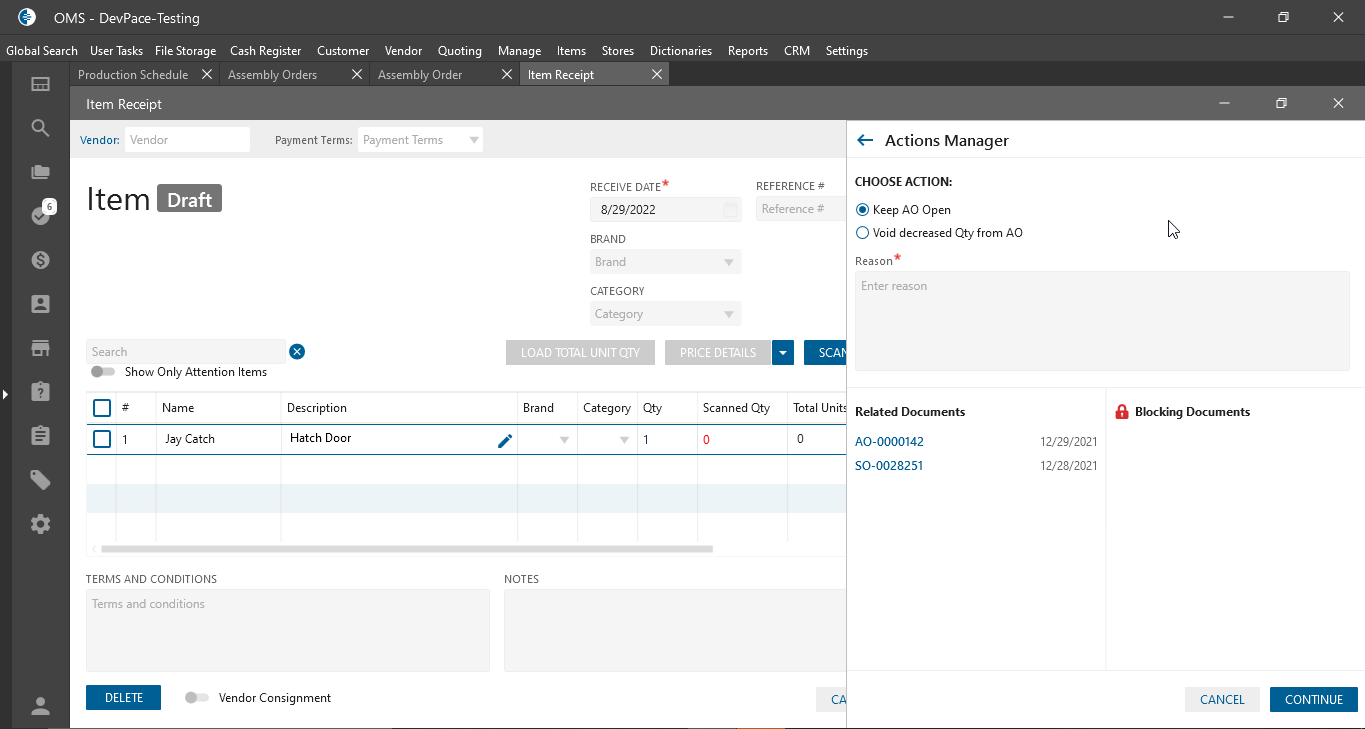Click the CONTINUE button

1313,699
